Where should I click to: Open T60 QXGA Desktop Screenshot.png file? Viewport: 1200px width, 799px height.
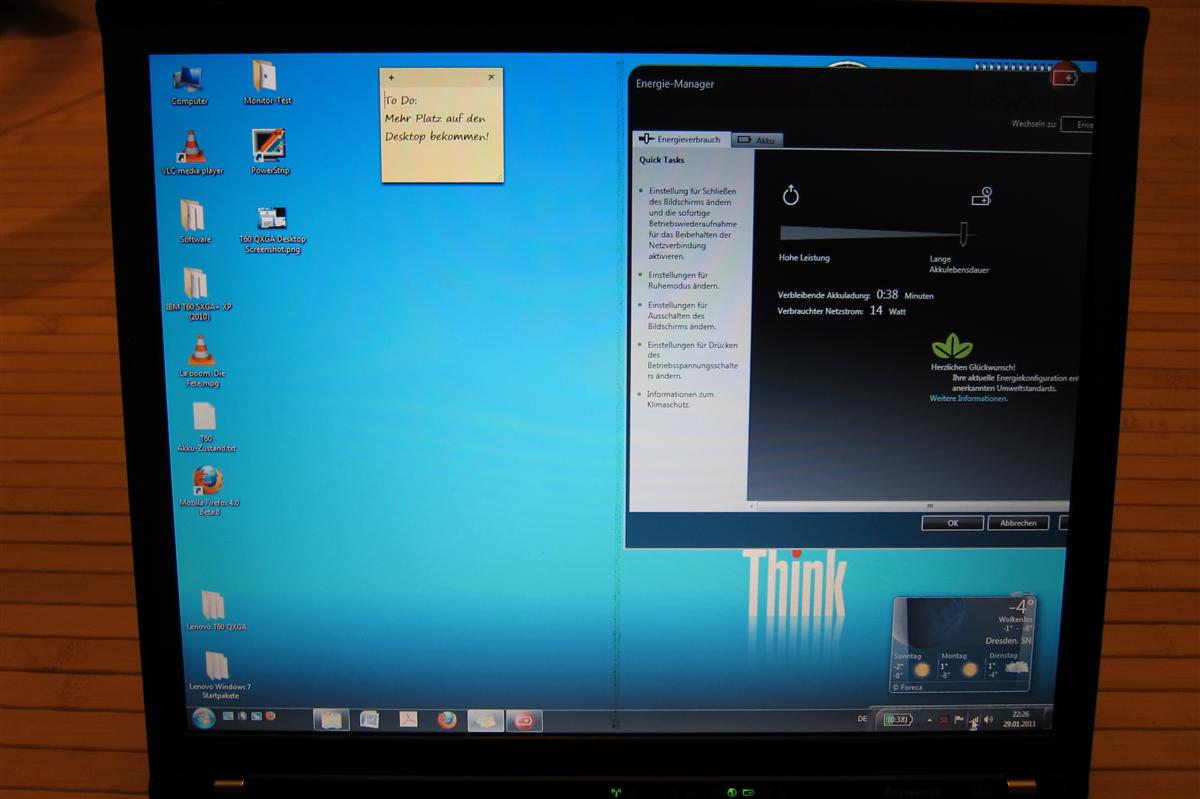(x=272, y=229)
